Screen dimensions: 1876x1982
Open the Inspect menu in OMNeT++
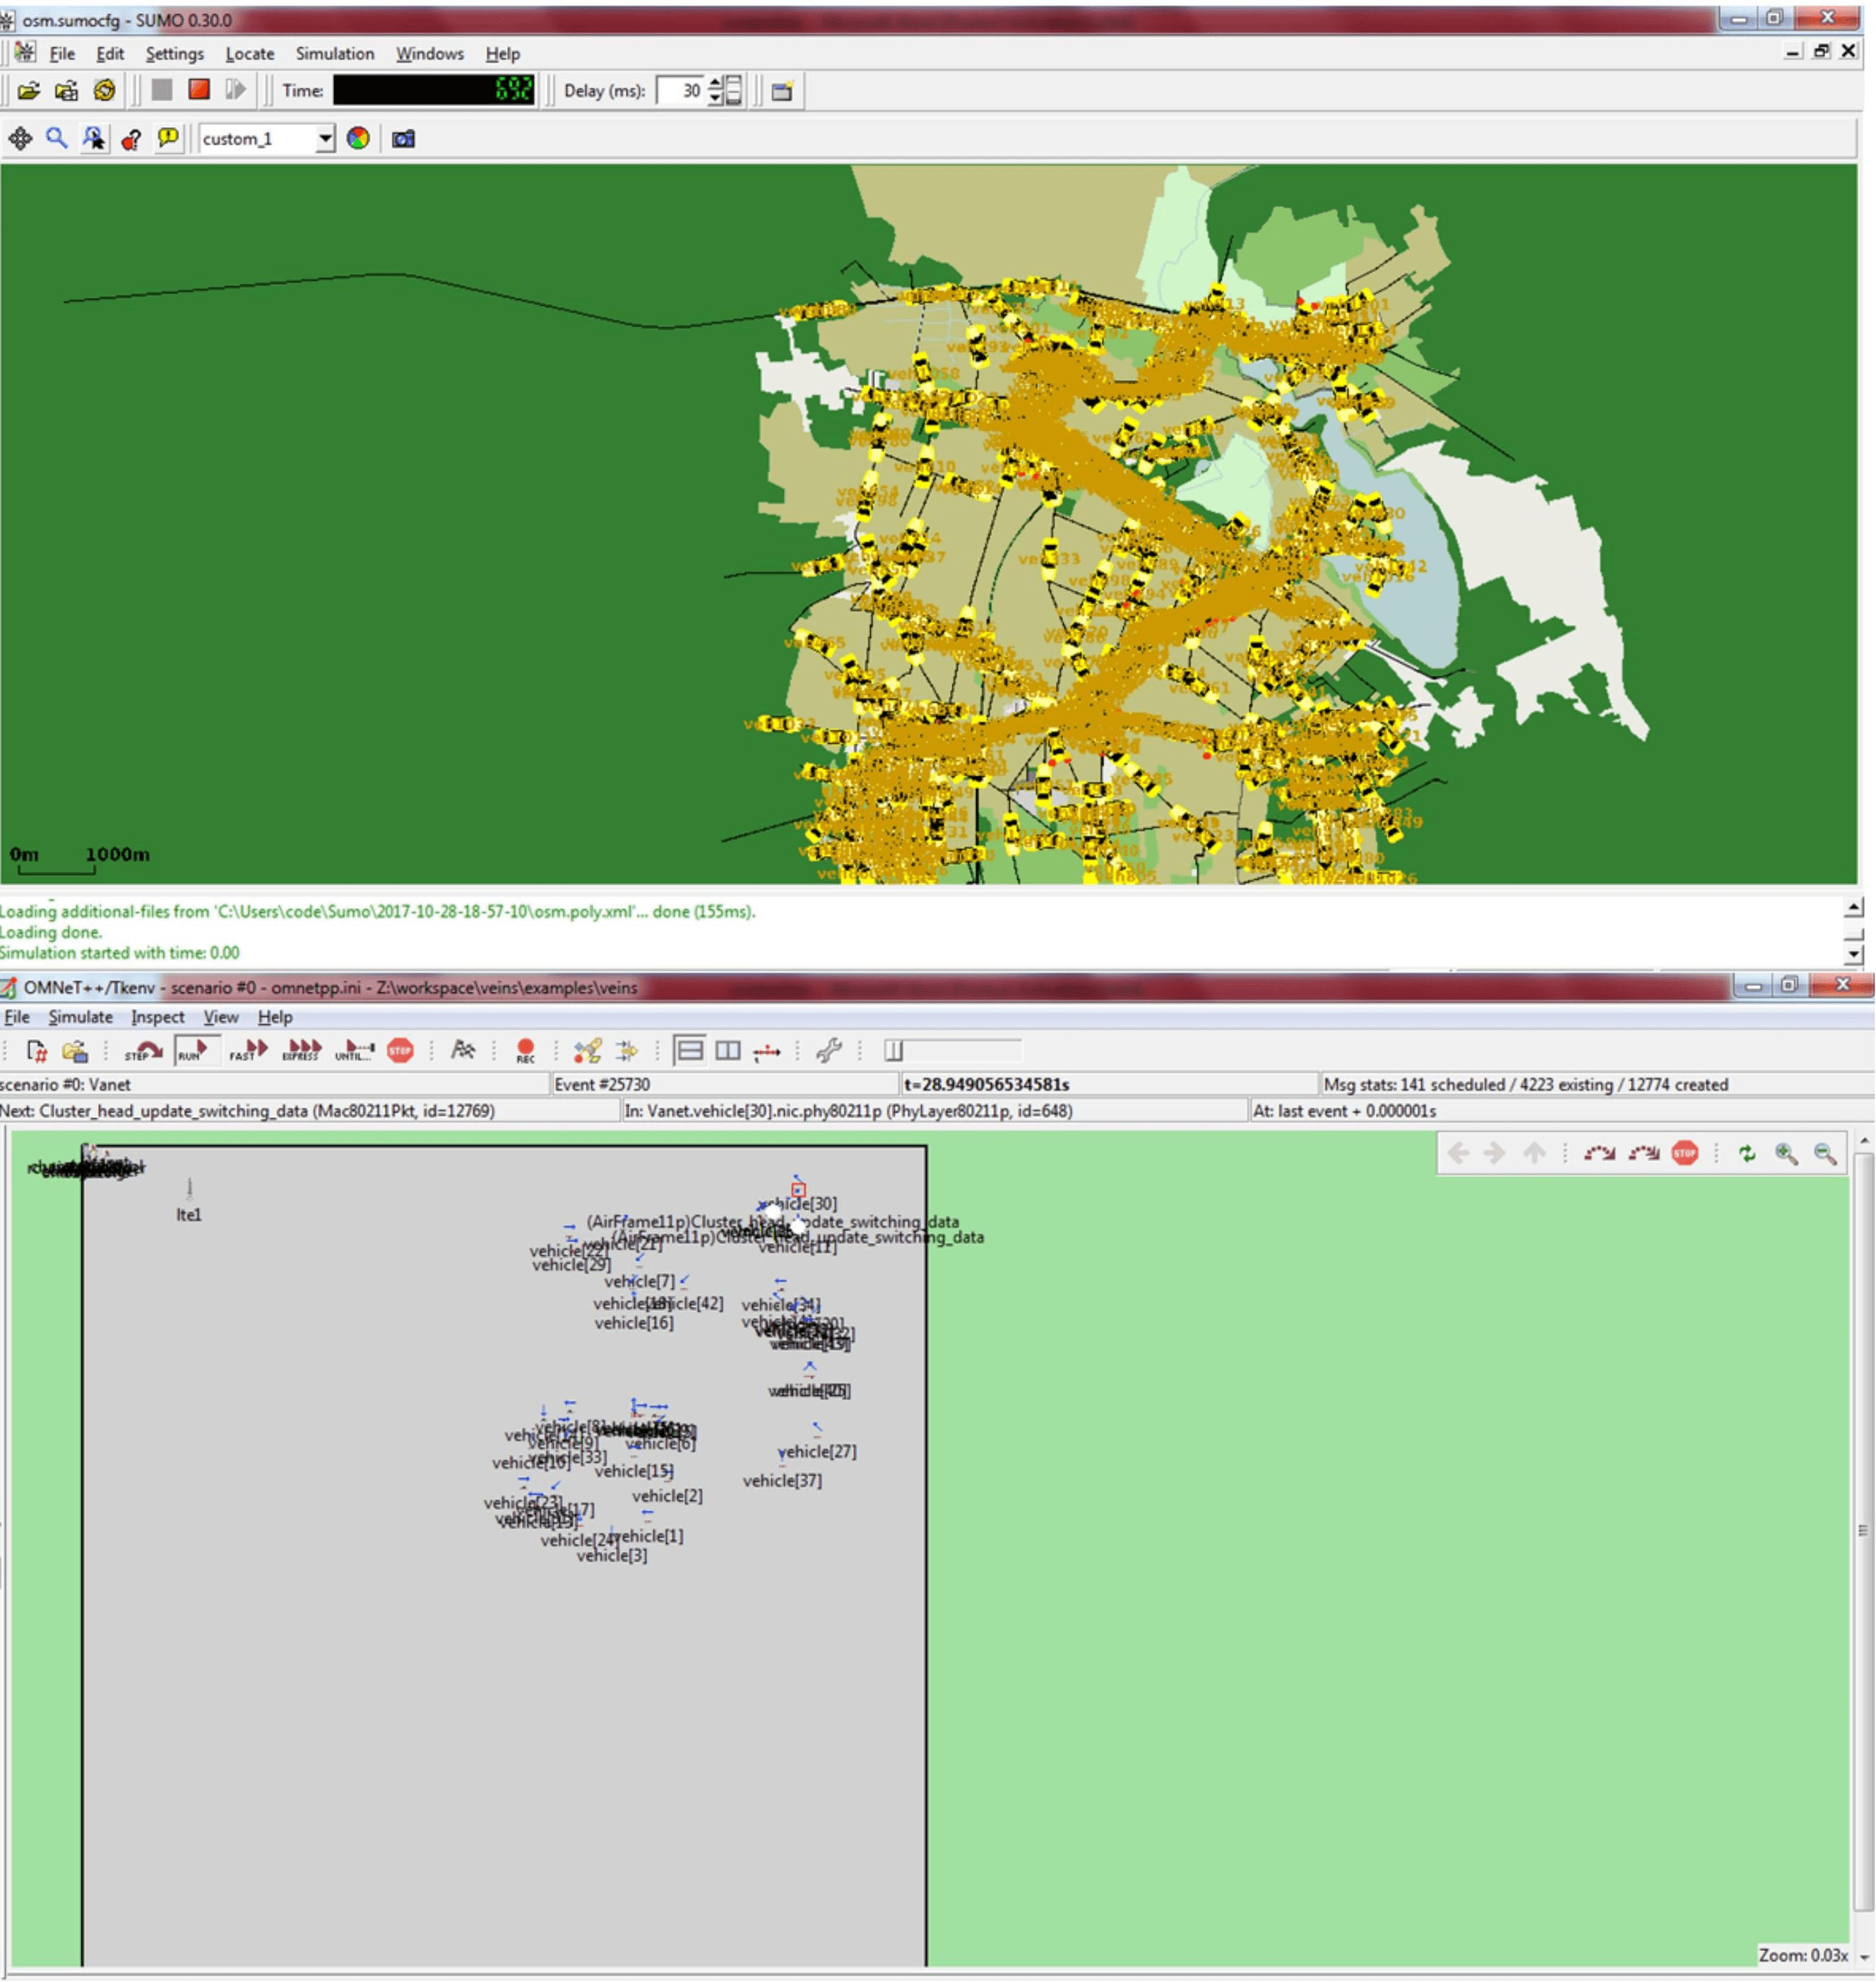(157, 1017)
